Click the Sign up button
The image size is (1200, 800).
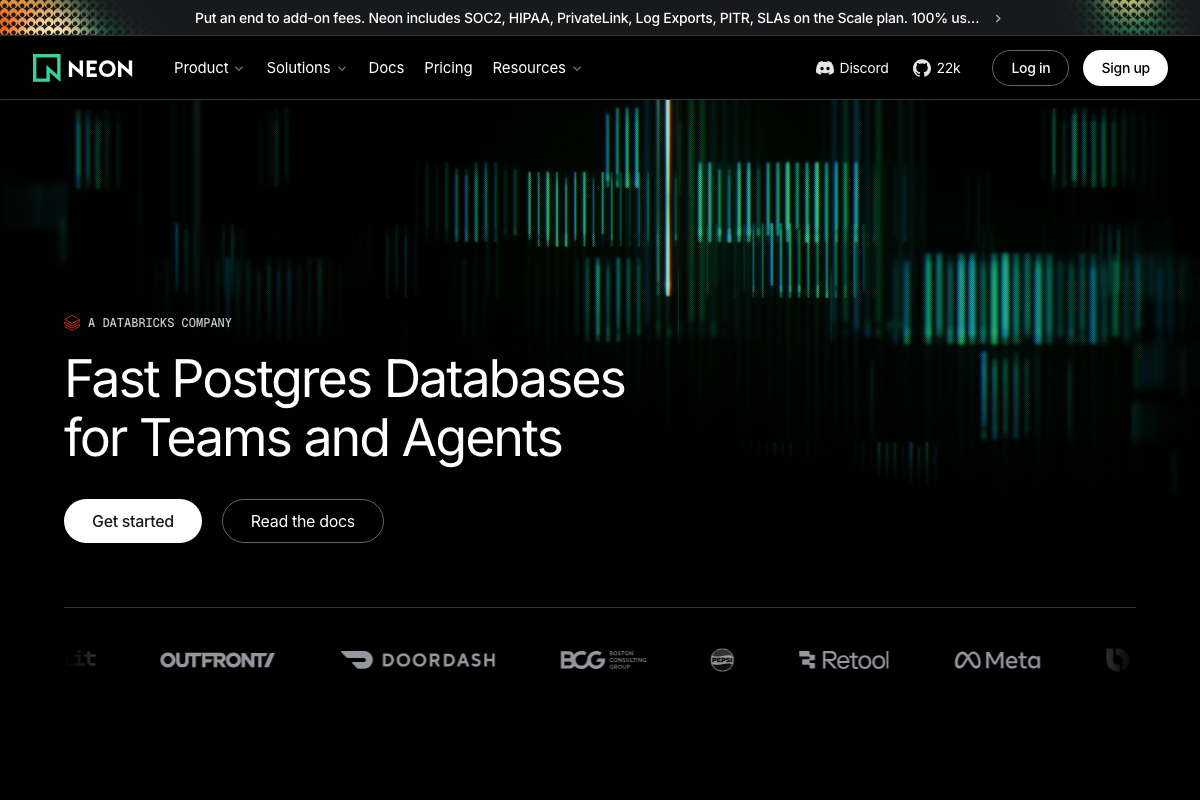click(x=1125, y=68)
